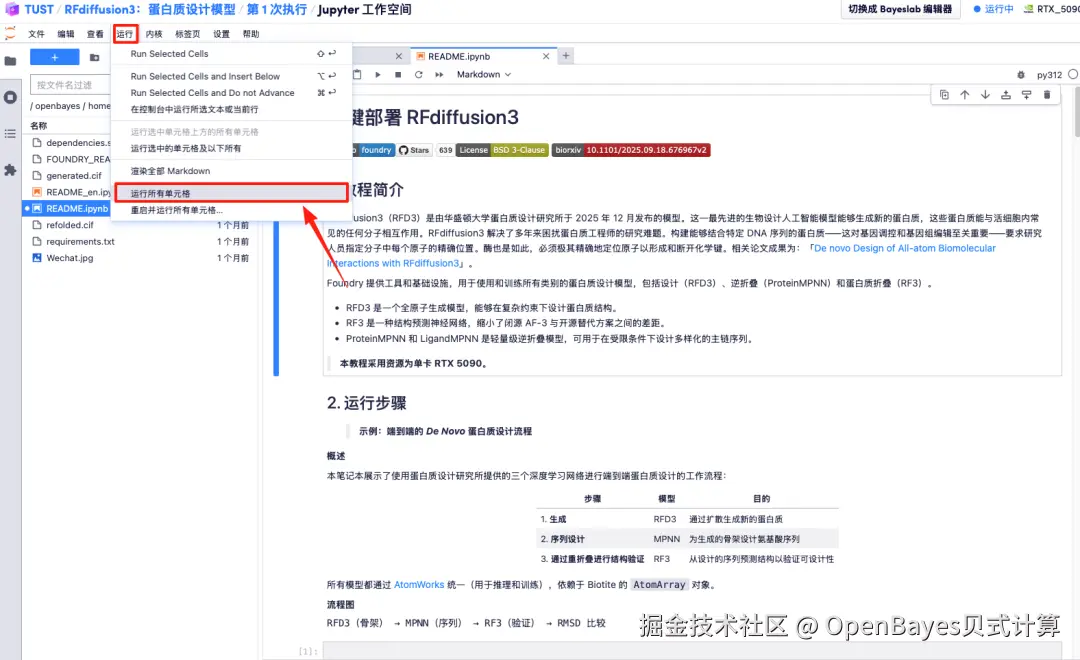Run the selected cell with play icon
Image resolution: width=1080 pixels, height=660 pixels.
point(377,74)
